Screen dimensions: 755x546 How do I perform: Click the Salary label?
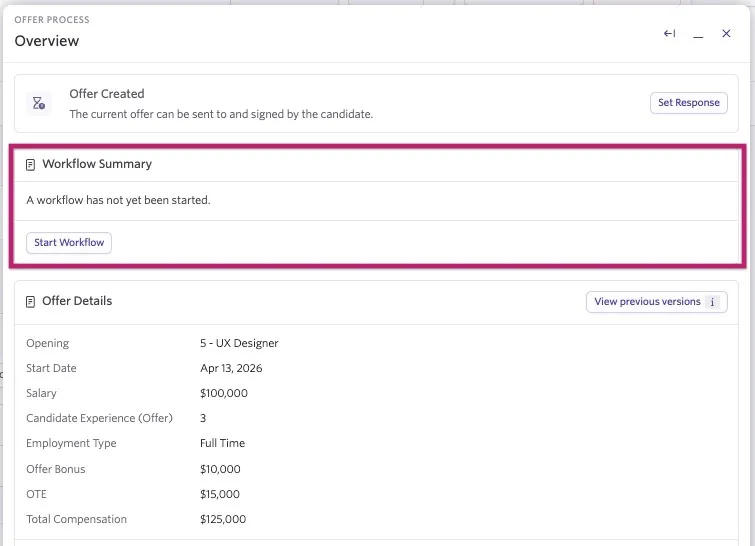(41, 393)
